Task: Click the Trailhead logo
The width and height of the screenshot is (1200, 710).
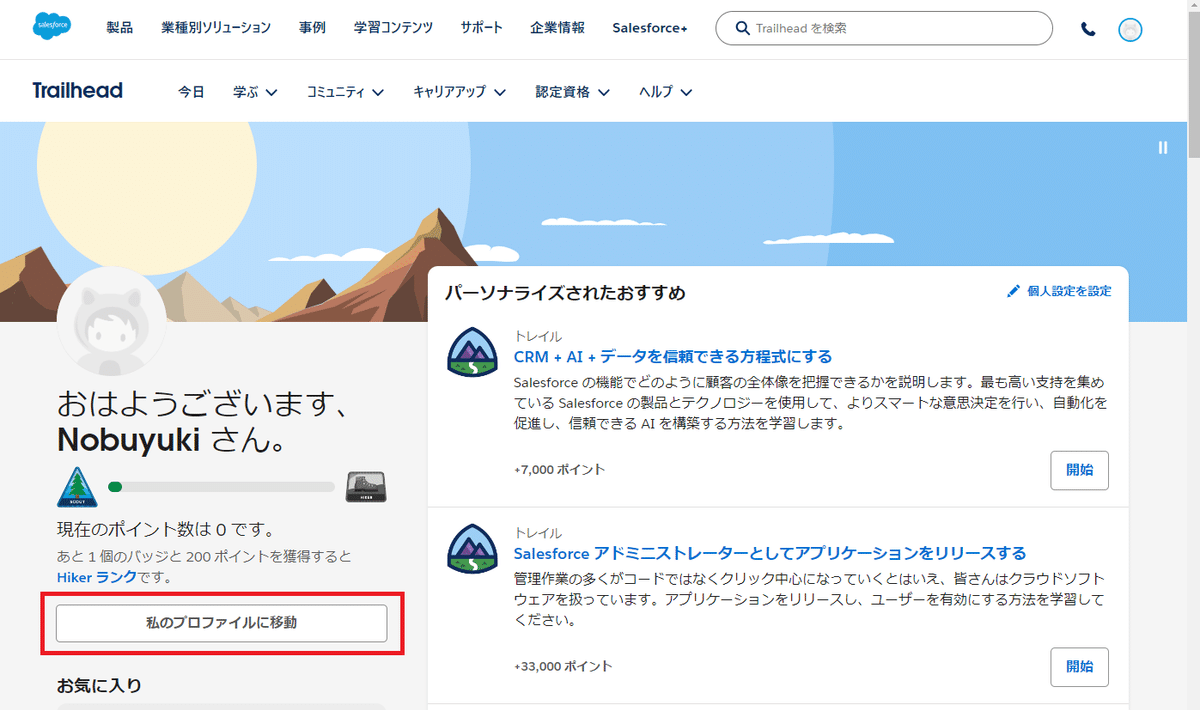Action: (77, 90)
